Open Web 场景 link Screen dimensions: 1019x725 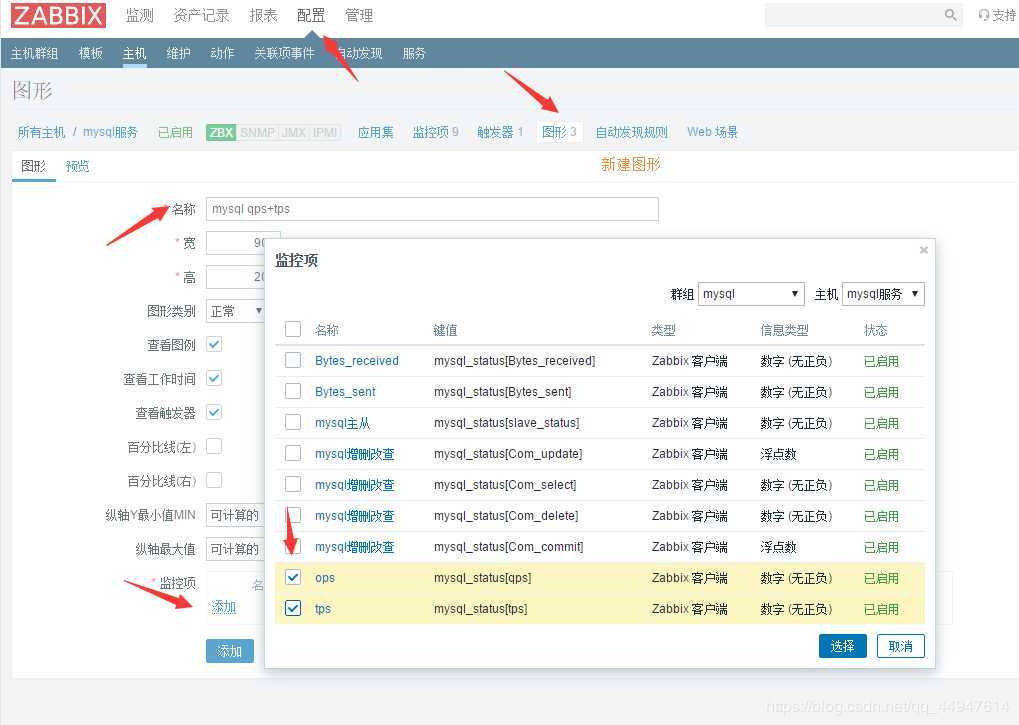712,133
